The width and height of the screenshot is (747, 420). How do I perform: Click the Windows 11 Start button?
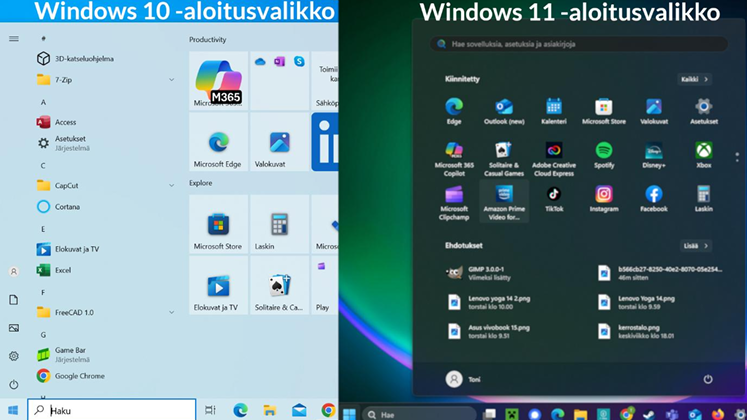pos(349,414)
